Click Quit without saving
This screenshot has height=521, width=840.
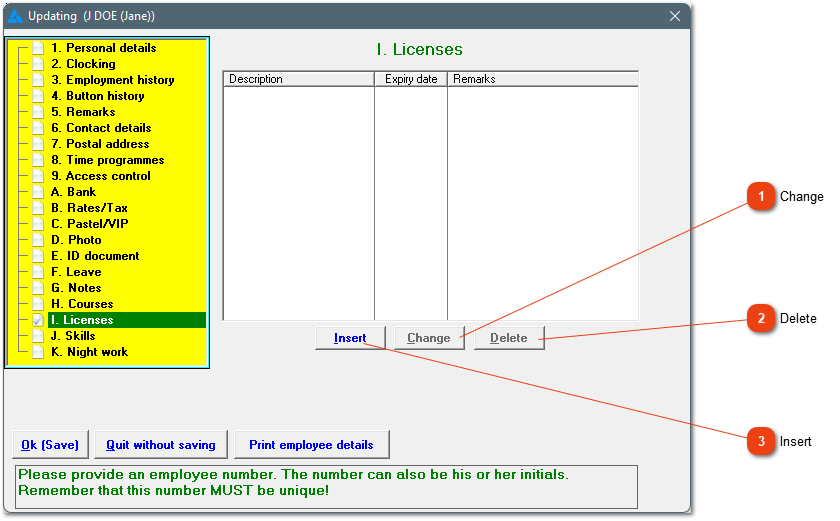click(161, 445)
